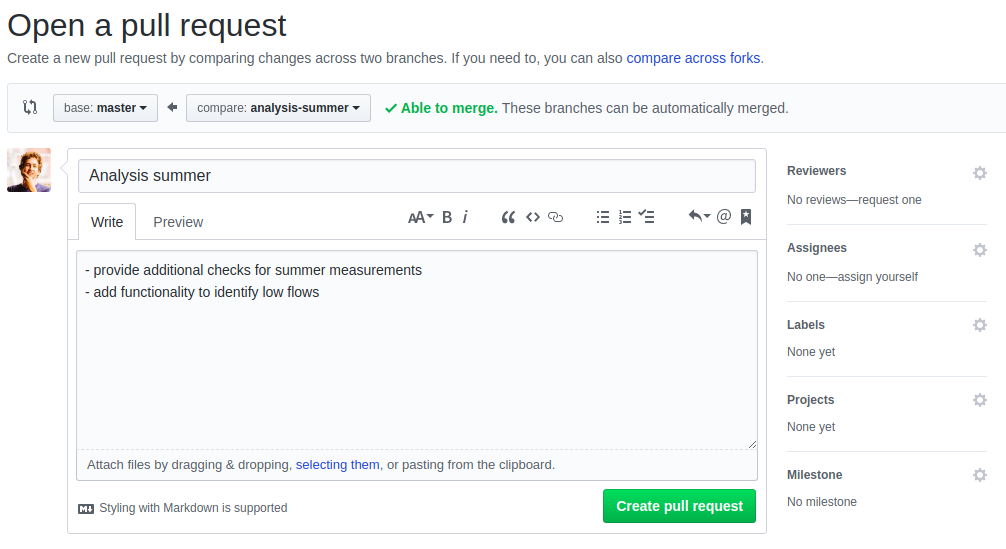The image size is (1006, 549).
Task: Select the Write tab
Action: click(x=107, y=222)
